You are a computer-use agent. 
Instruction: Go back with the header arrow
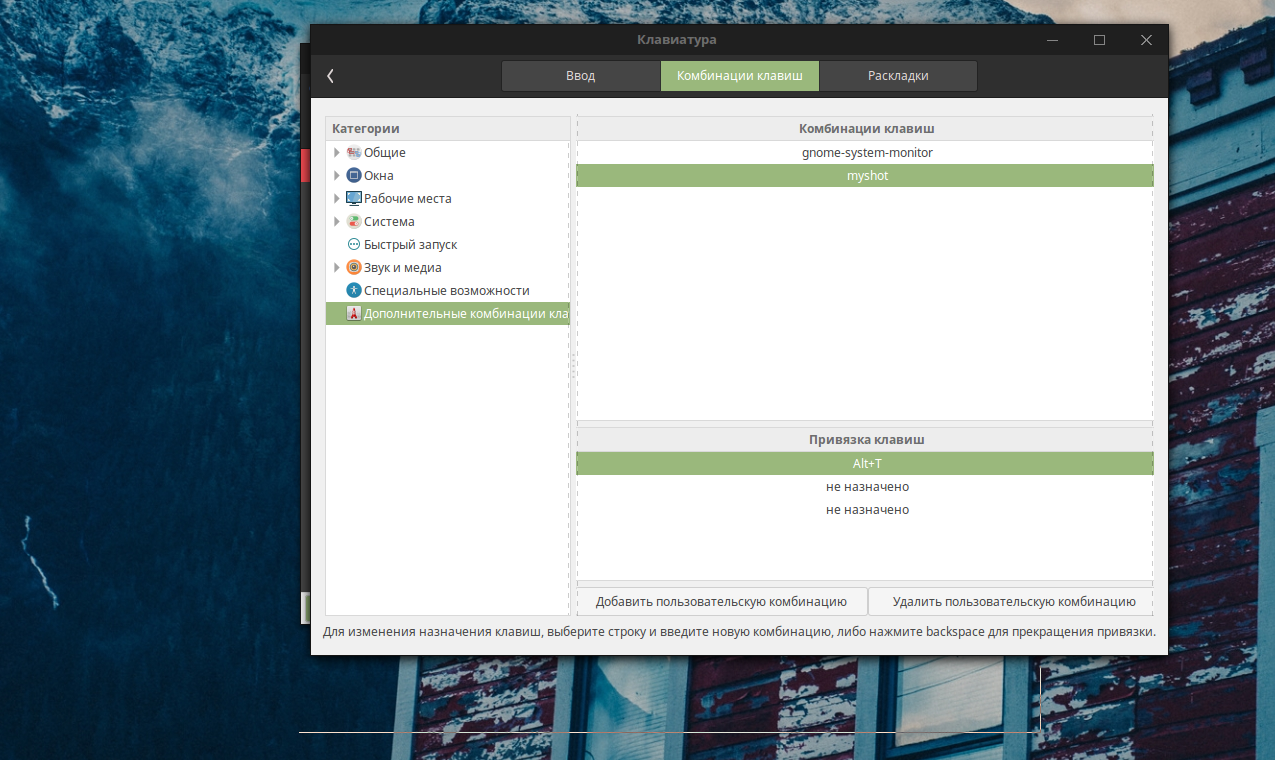(330, 76)
